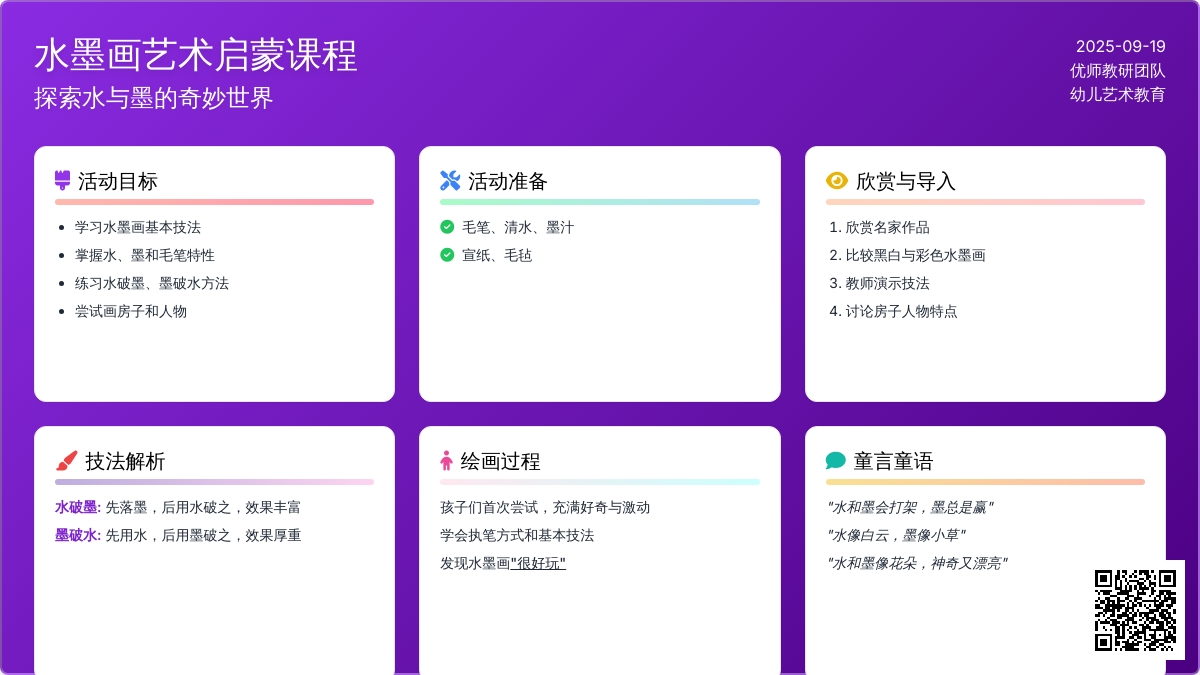Screen dimensions: 1200x675
Task: Click the paintbrush icon beside 技法解析
Action: pyautogui.click(x=66, y=461)
